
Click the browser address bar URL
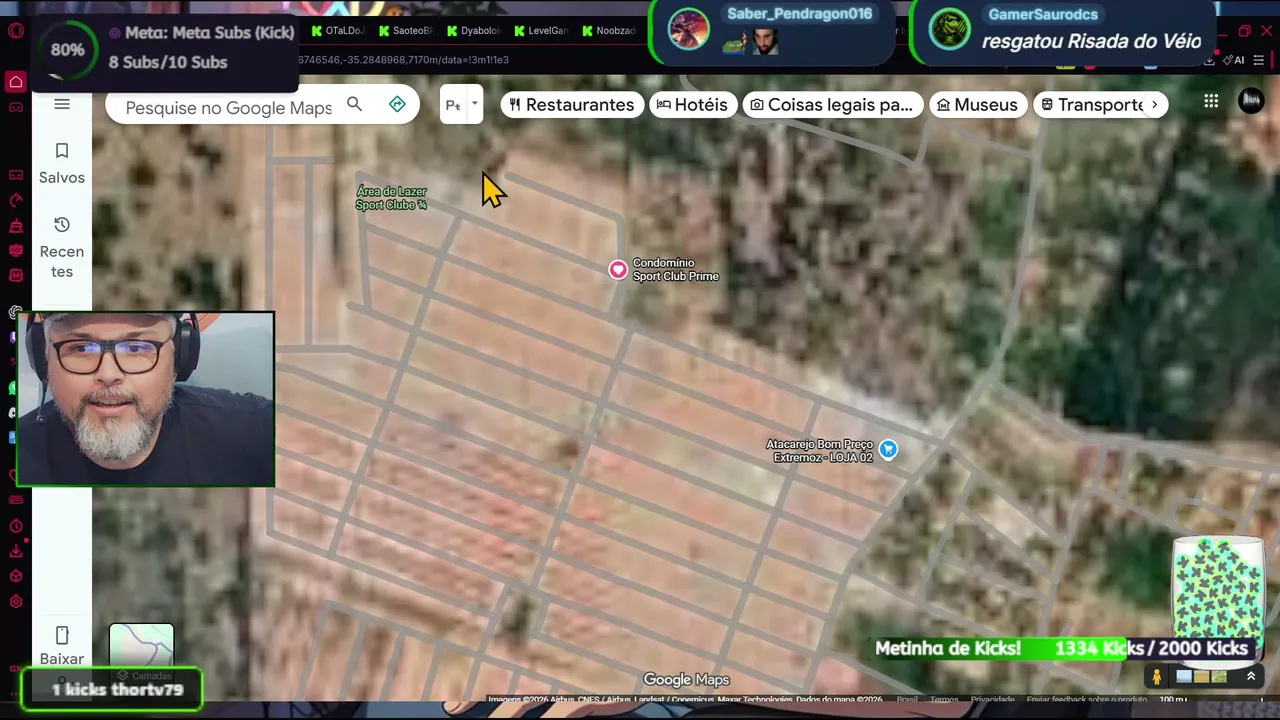(404, 60)
